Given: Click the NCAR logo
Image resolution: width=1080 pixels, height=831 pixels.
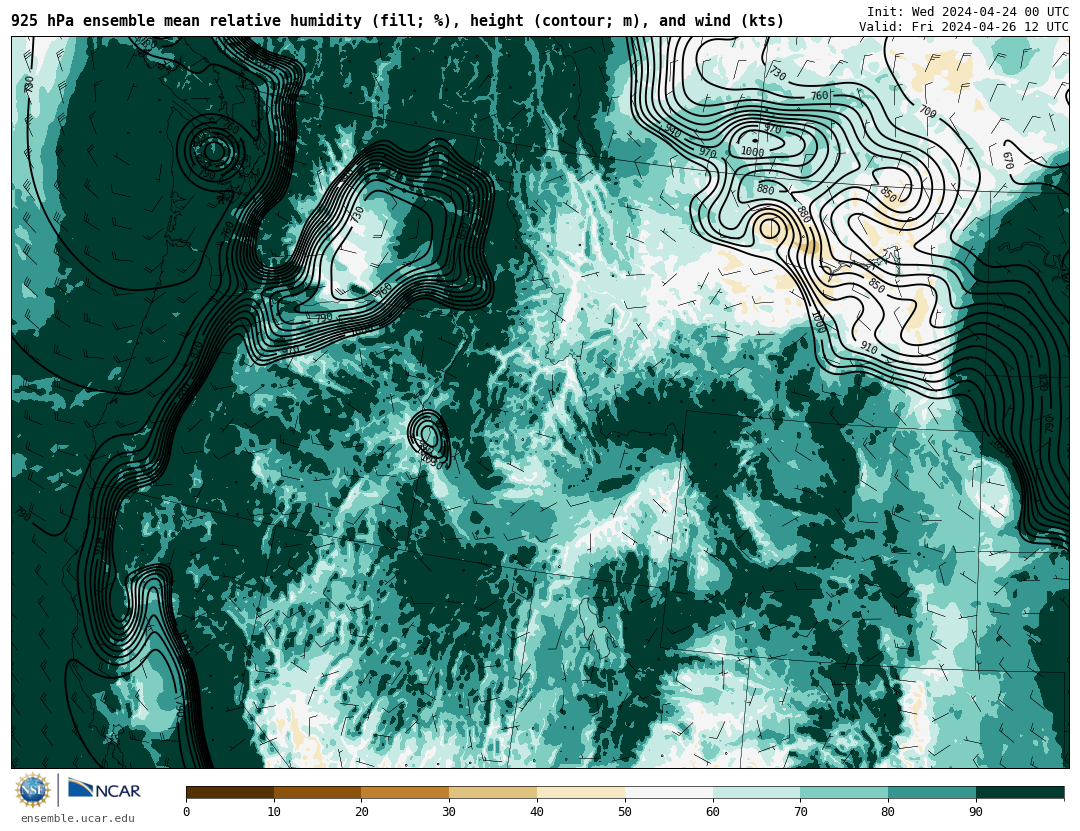Looking at the screenshot, I should pos(105,790).
